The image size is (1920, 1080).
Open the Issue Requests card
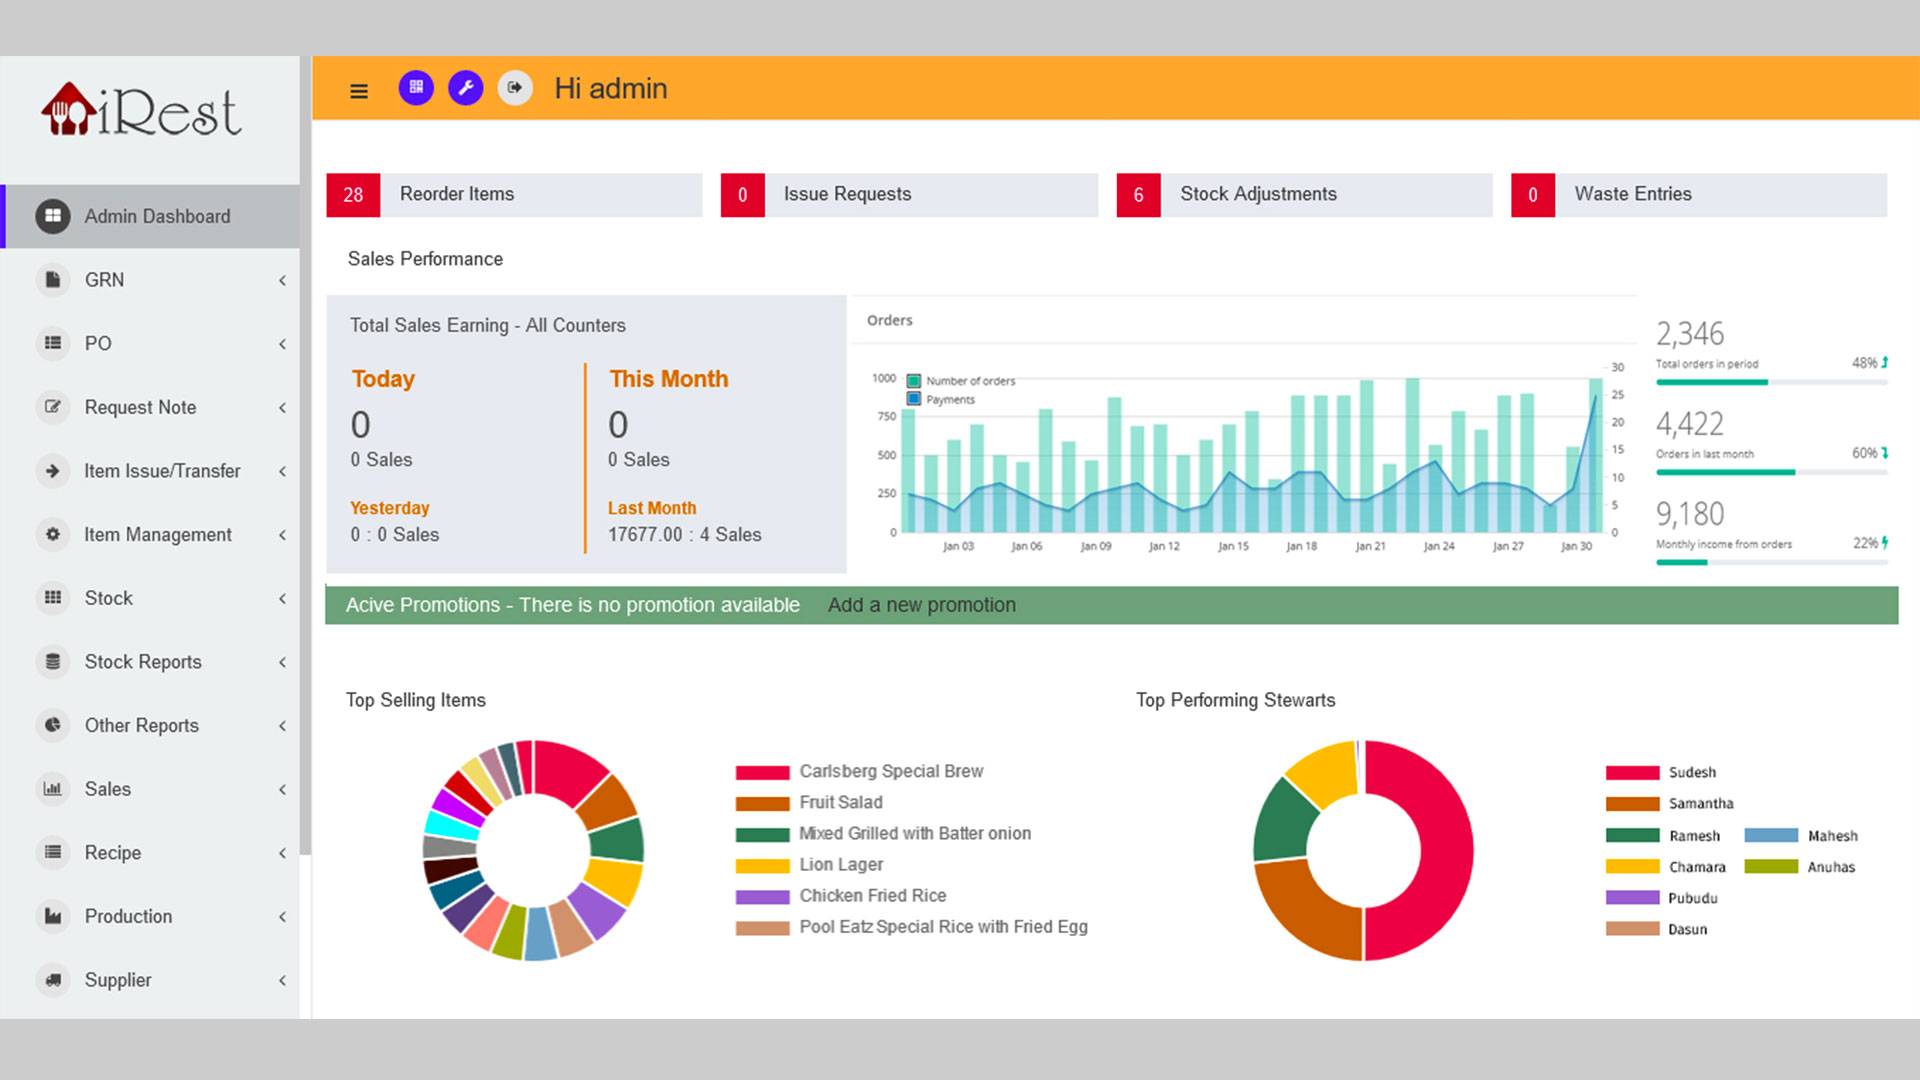pyautogui.click(x=909, y=195)
